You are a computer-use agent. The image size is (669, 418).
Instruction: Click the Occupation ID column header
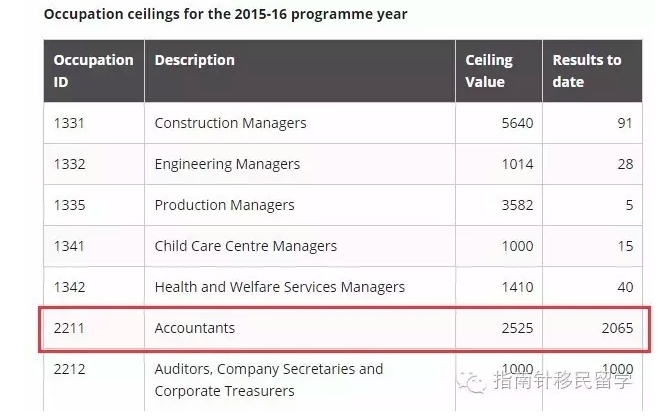click(x=93, y=70)
